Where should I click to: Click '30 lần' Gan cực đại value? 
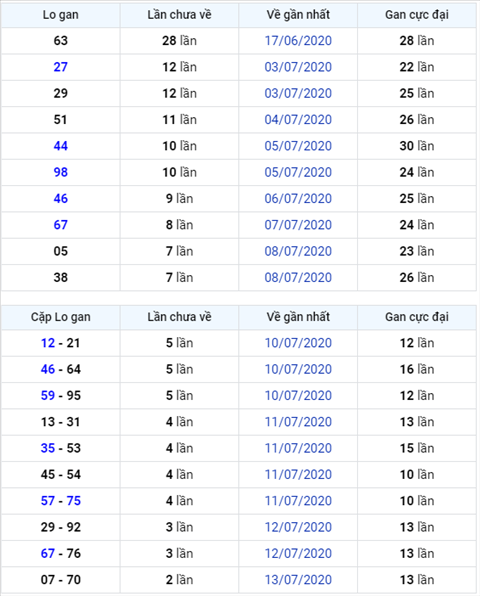[417, 146]
